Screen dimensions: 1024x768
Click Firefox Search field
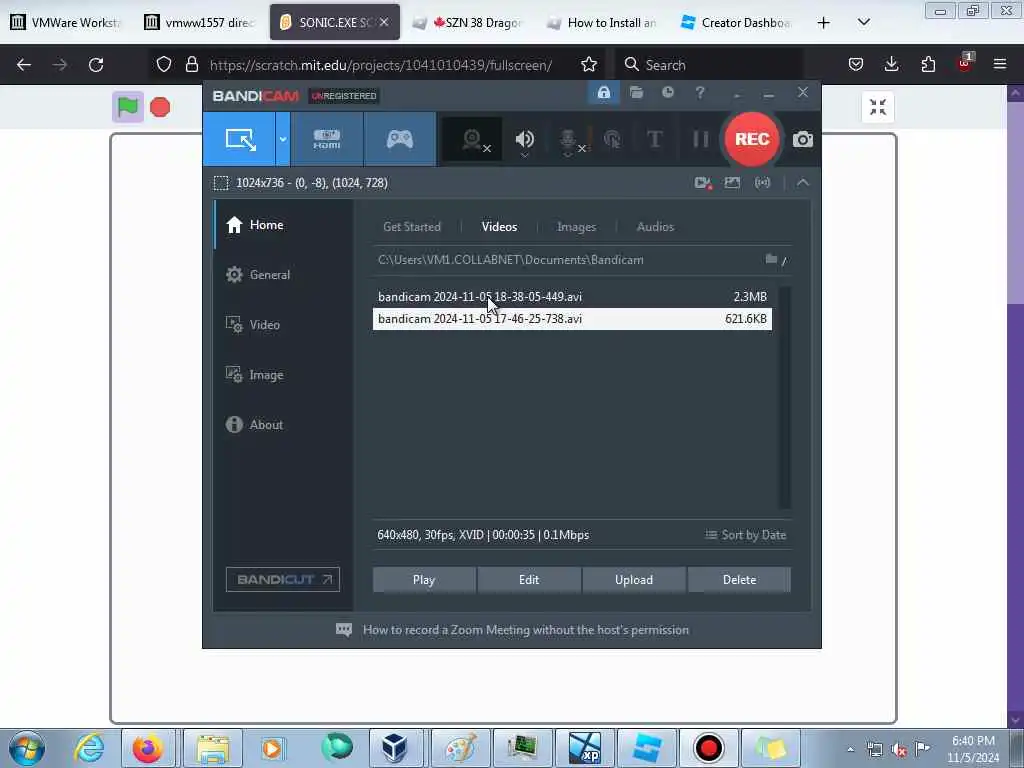coord(709,65)
